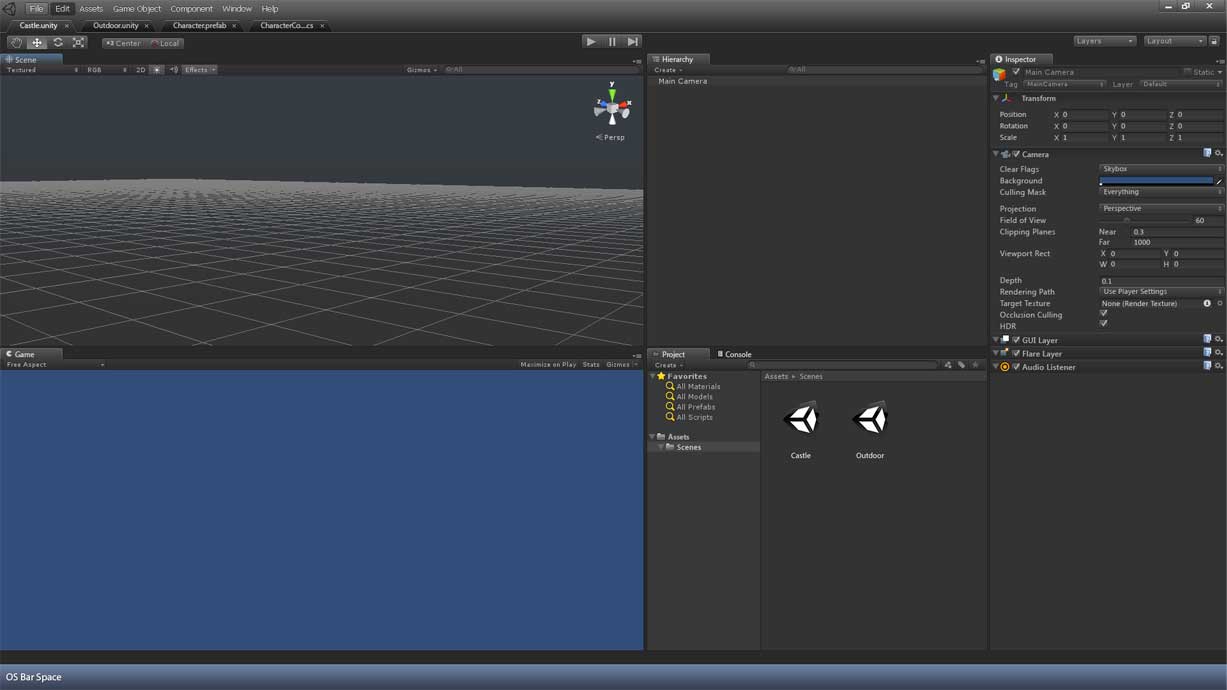The height and width of the screenshot is (690, 1227).
Task: Select the Castle scene thumbnail in Project panel
Action: click(800, 419)
